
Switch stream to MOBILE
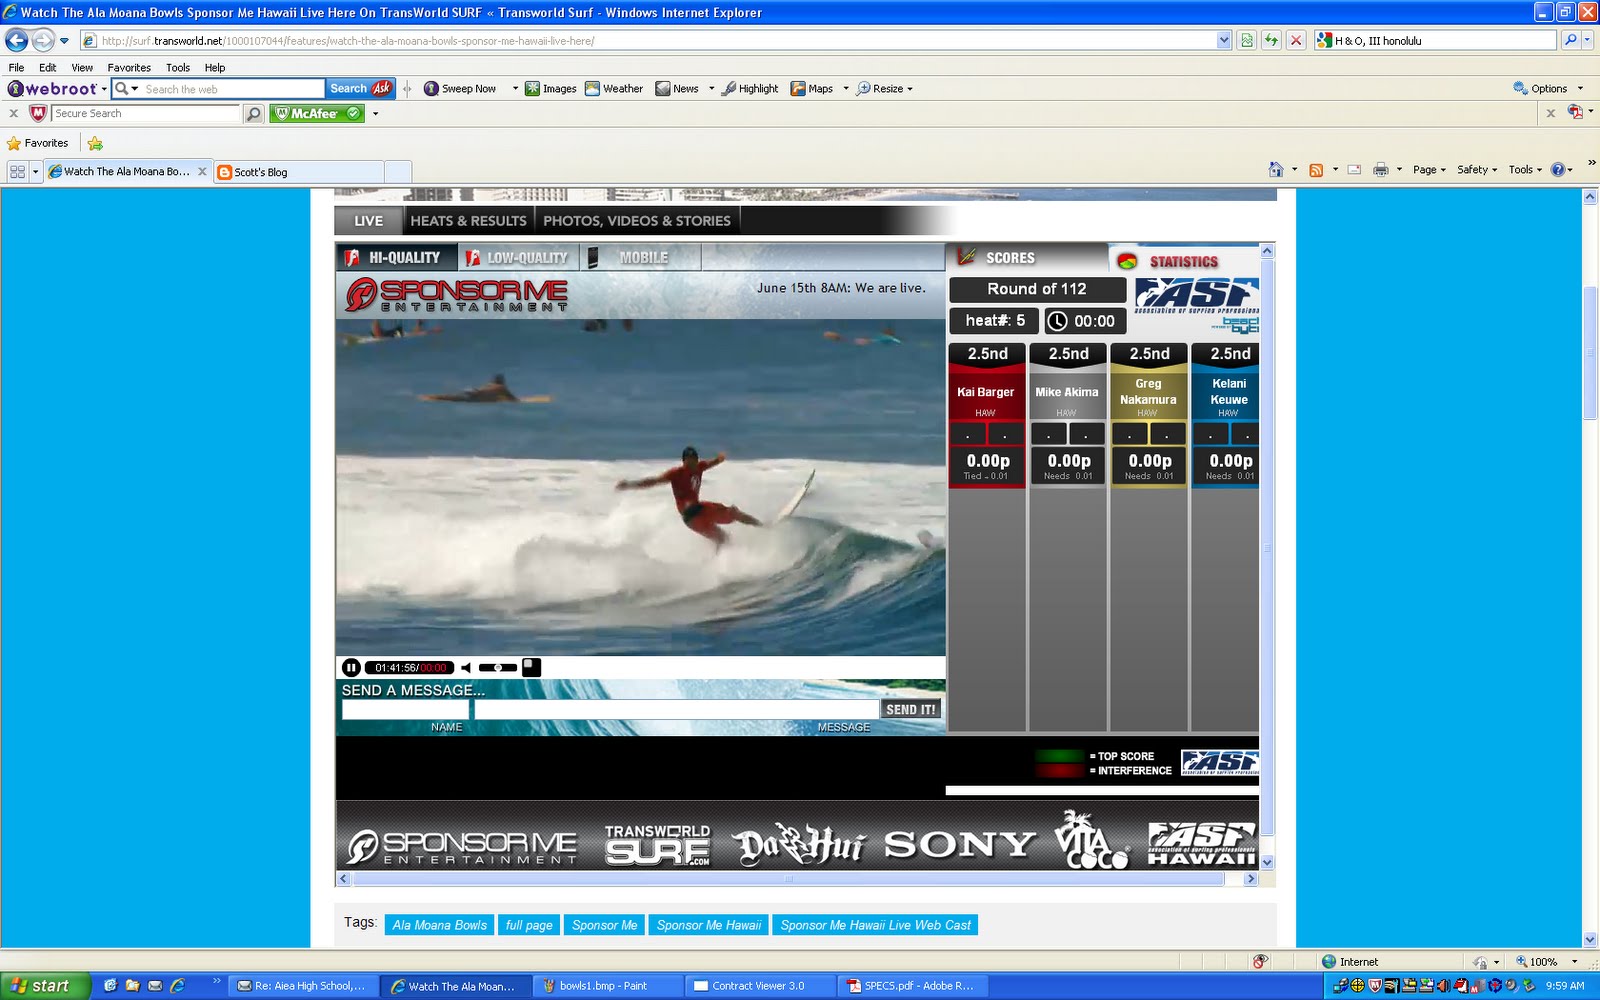(640, 258)
